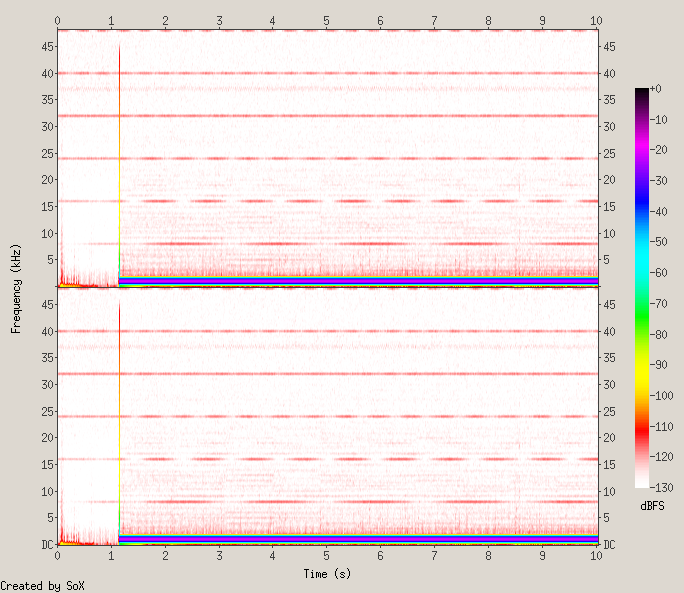Click the "-40" legend value

[659, 212]
